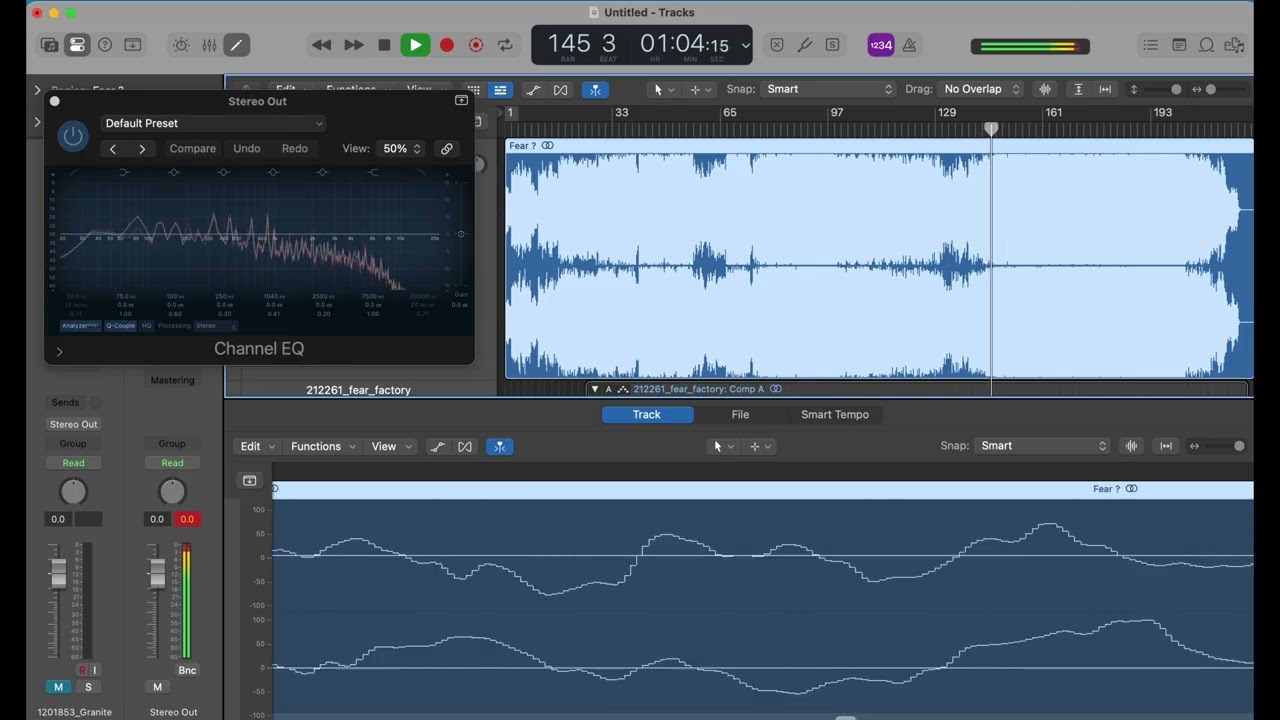Open the pointer tool menu in Tracks toolbar

point(663,90)
